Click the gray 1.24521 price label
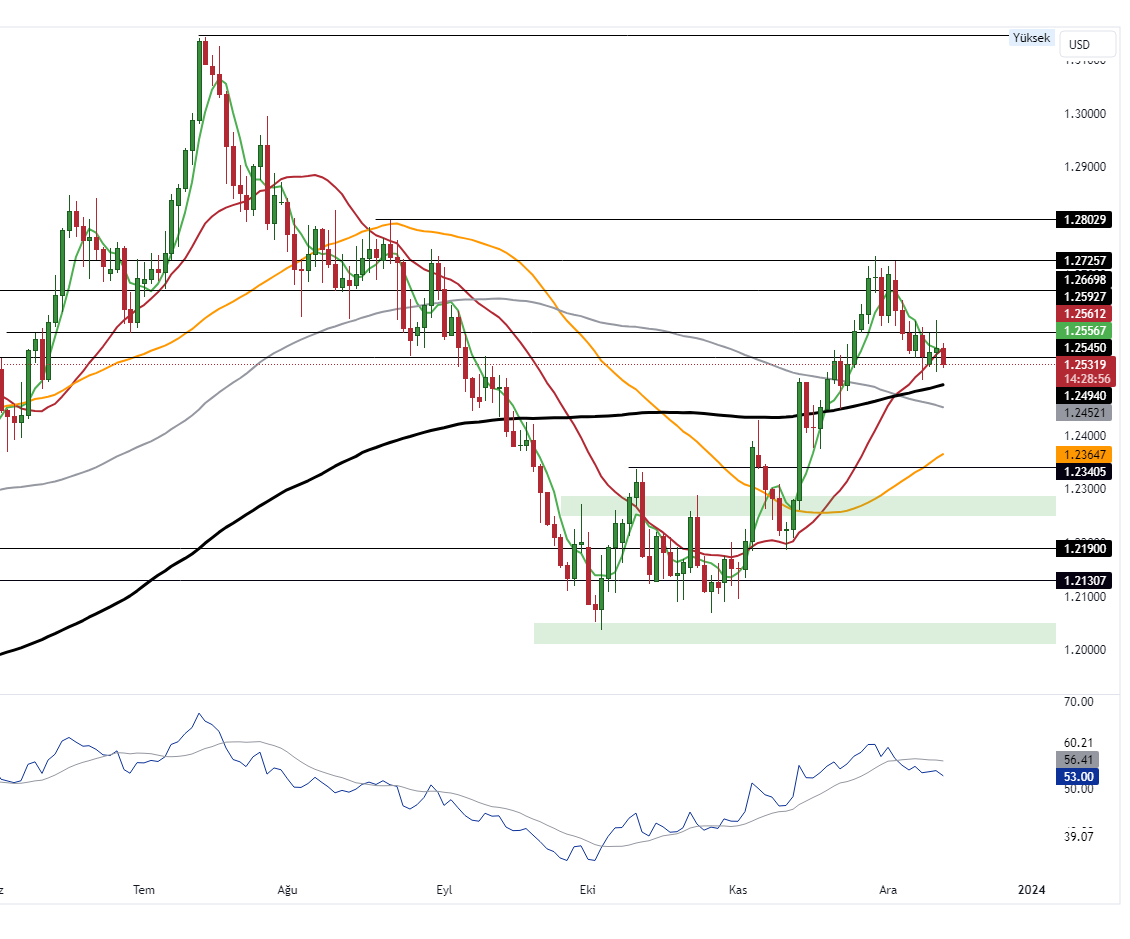1130x939 pixels. point(1086,412)
